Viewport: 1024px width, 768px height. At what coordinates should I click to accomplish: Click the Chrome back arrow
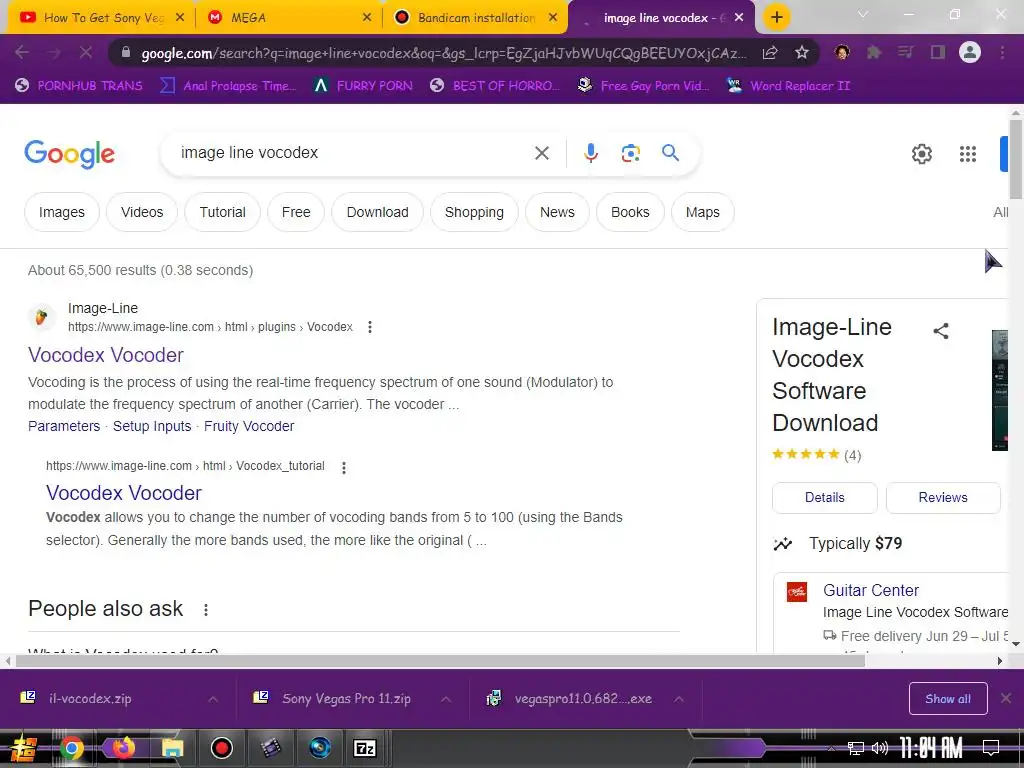(x=22, y=52)
